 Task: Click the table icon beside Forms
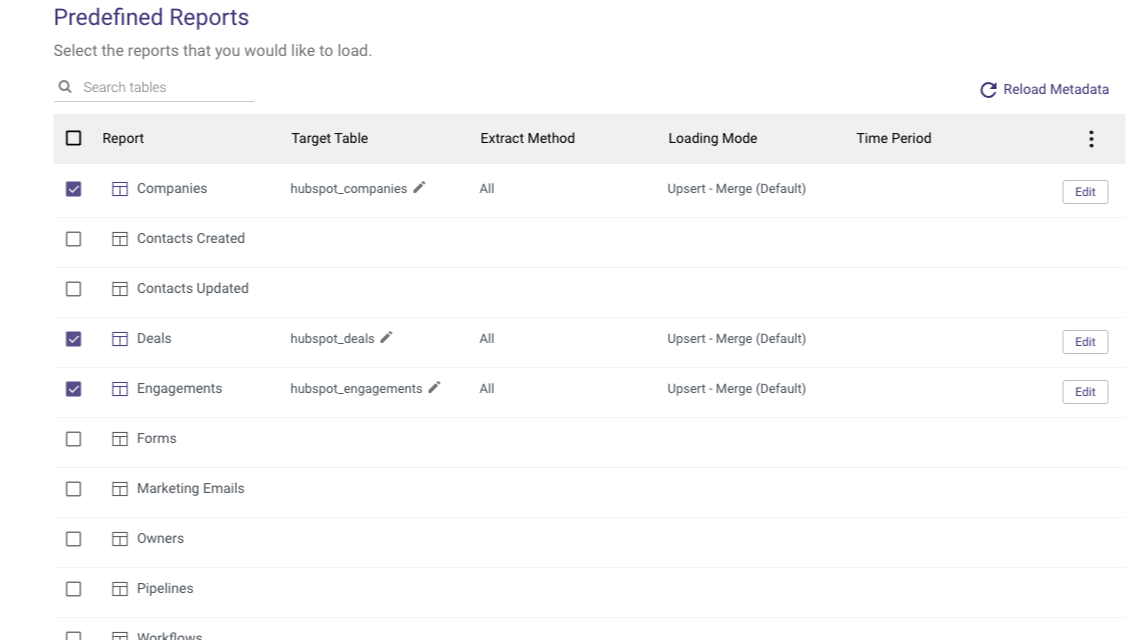120,438
